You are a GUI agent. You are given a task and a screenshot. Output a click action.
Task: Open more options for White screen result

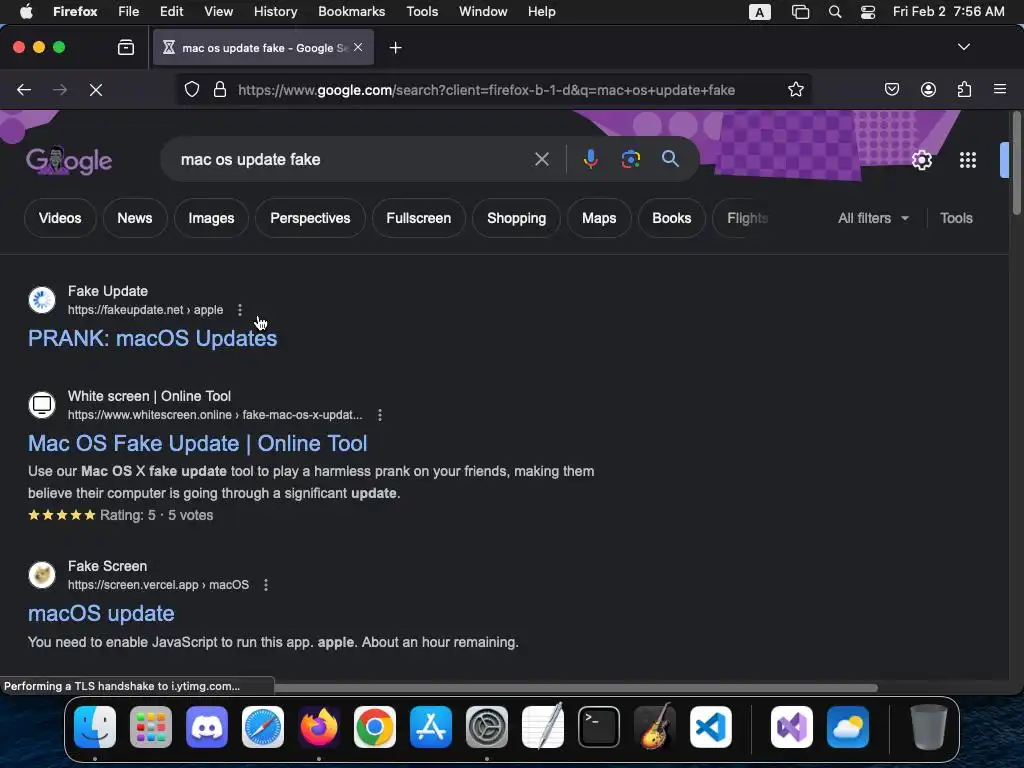pyautogui.click(x=379, y=415)
